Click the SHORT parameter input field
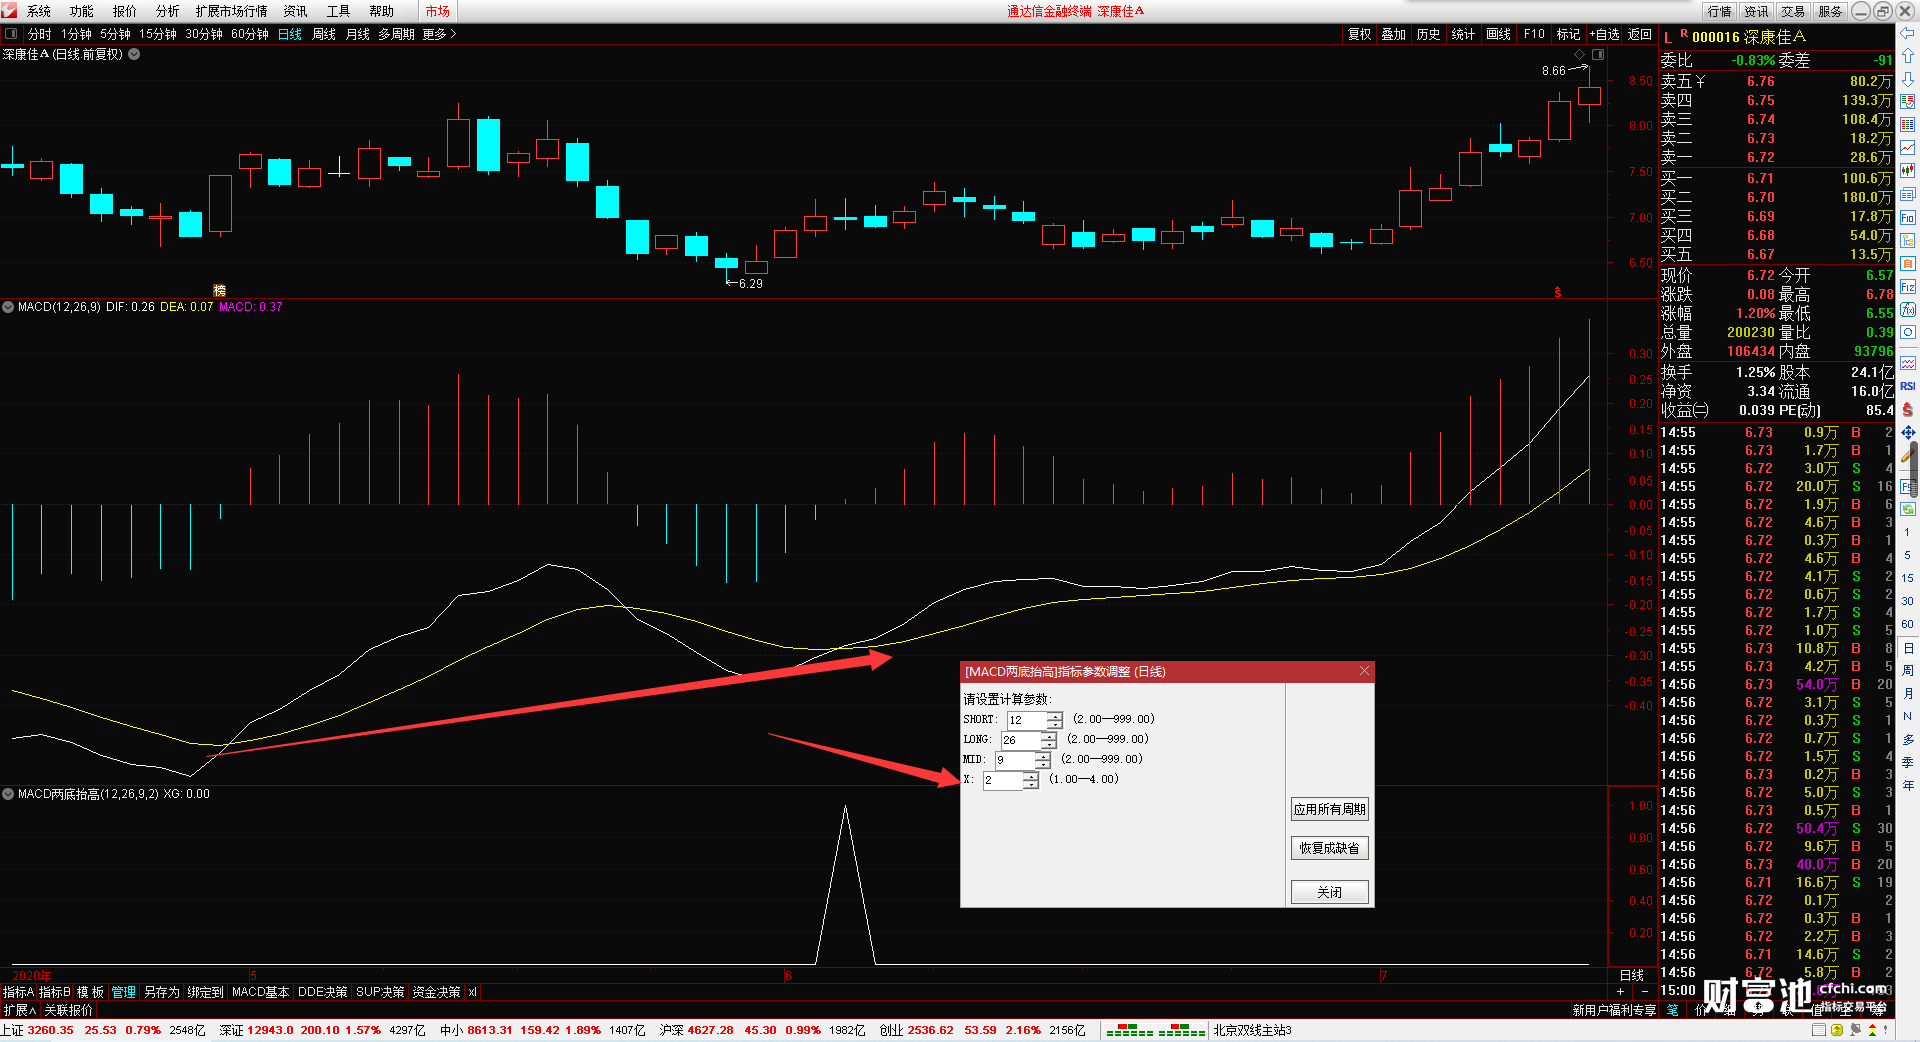The image size is (1920, 1042). [1027, 720]
